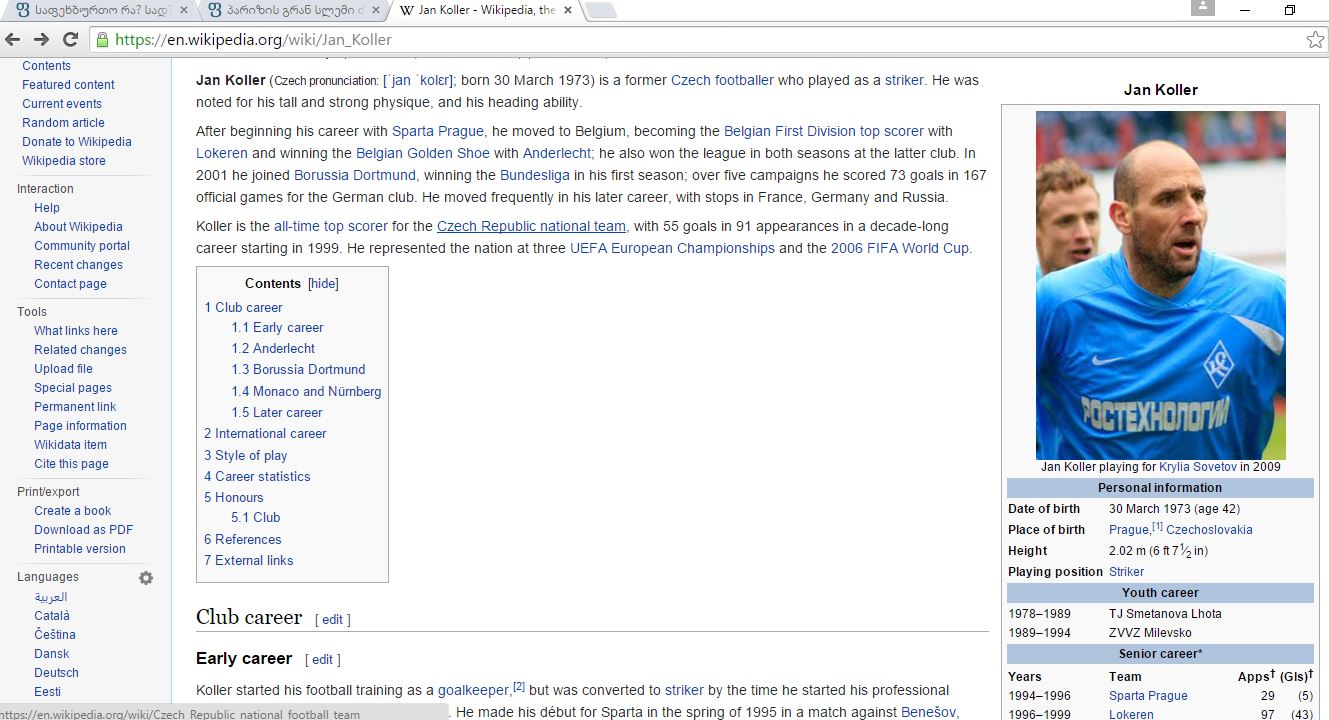
Task: Open the Contact page link
Action: pos(70,284)
